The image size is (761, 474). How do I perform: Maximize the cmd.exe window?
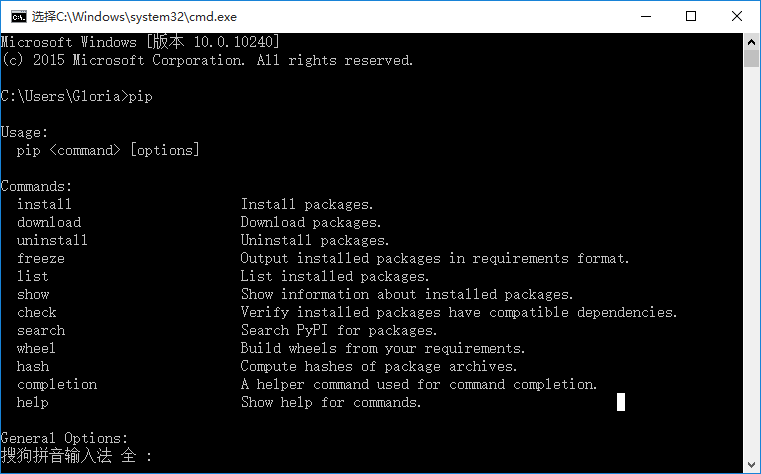[691, 16]
